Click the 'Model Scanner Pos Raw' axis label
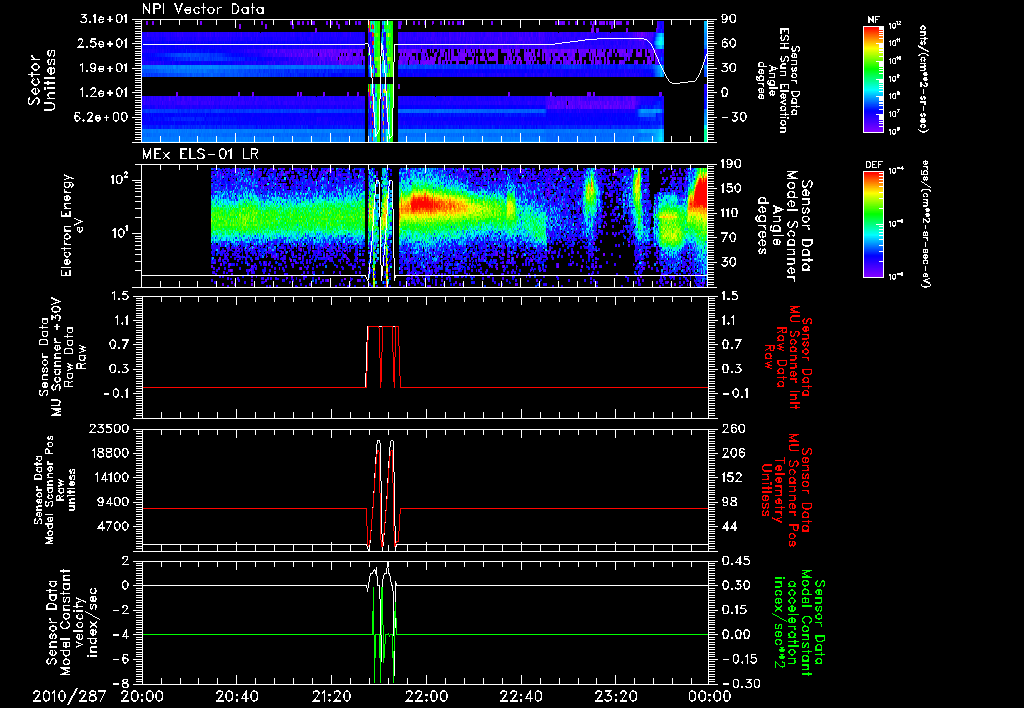The image size is (1024, 708). pyautogui.click(x=55, y=490)
